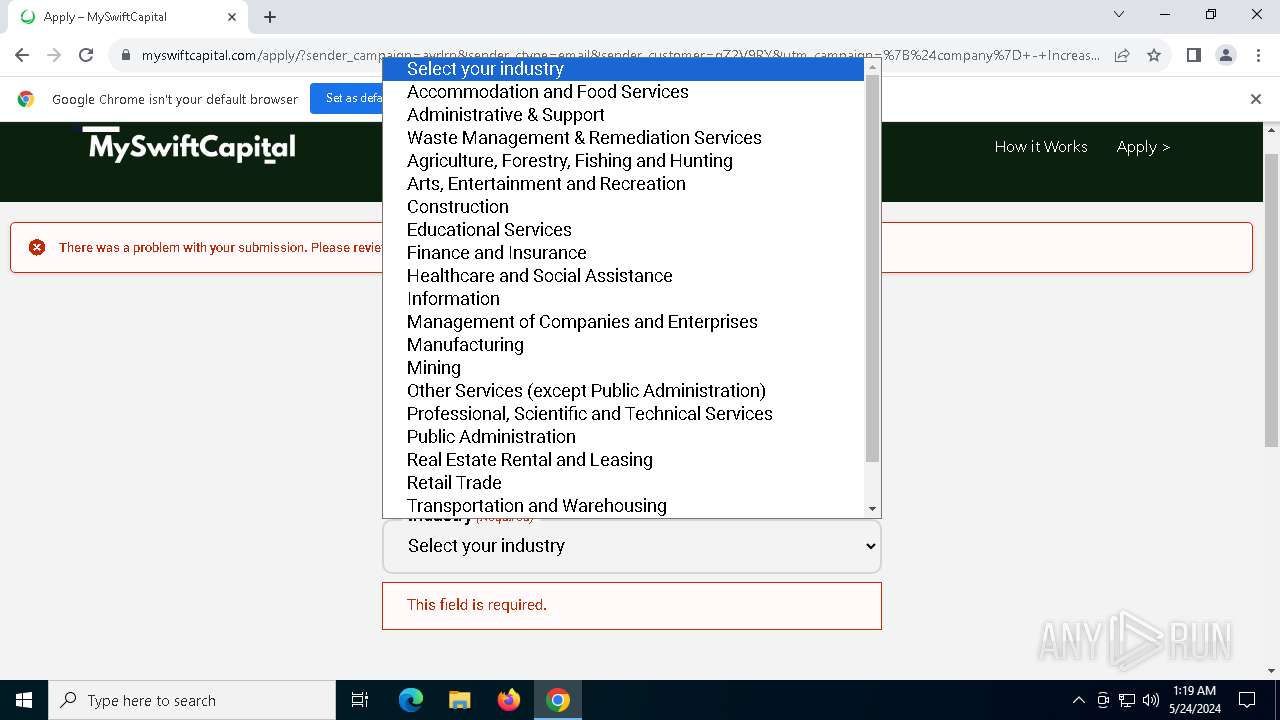
Task: Click the Chrome taskbar icon
Action: point(558,700)
